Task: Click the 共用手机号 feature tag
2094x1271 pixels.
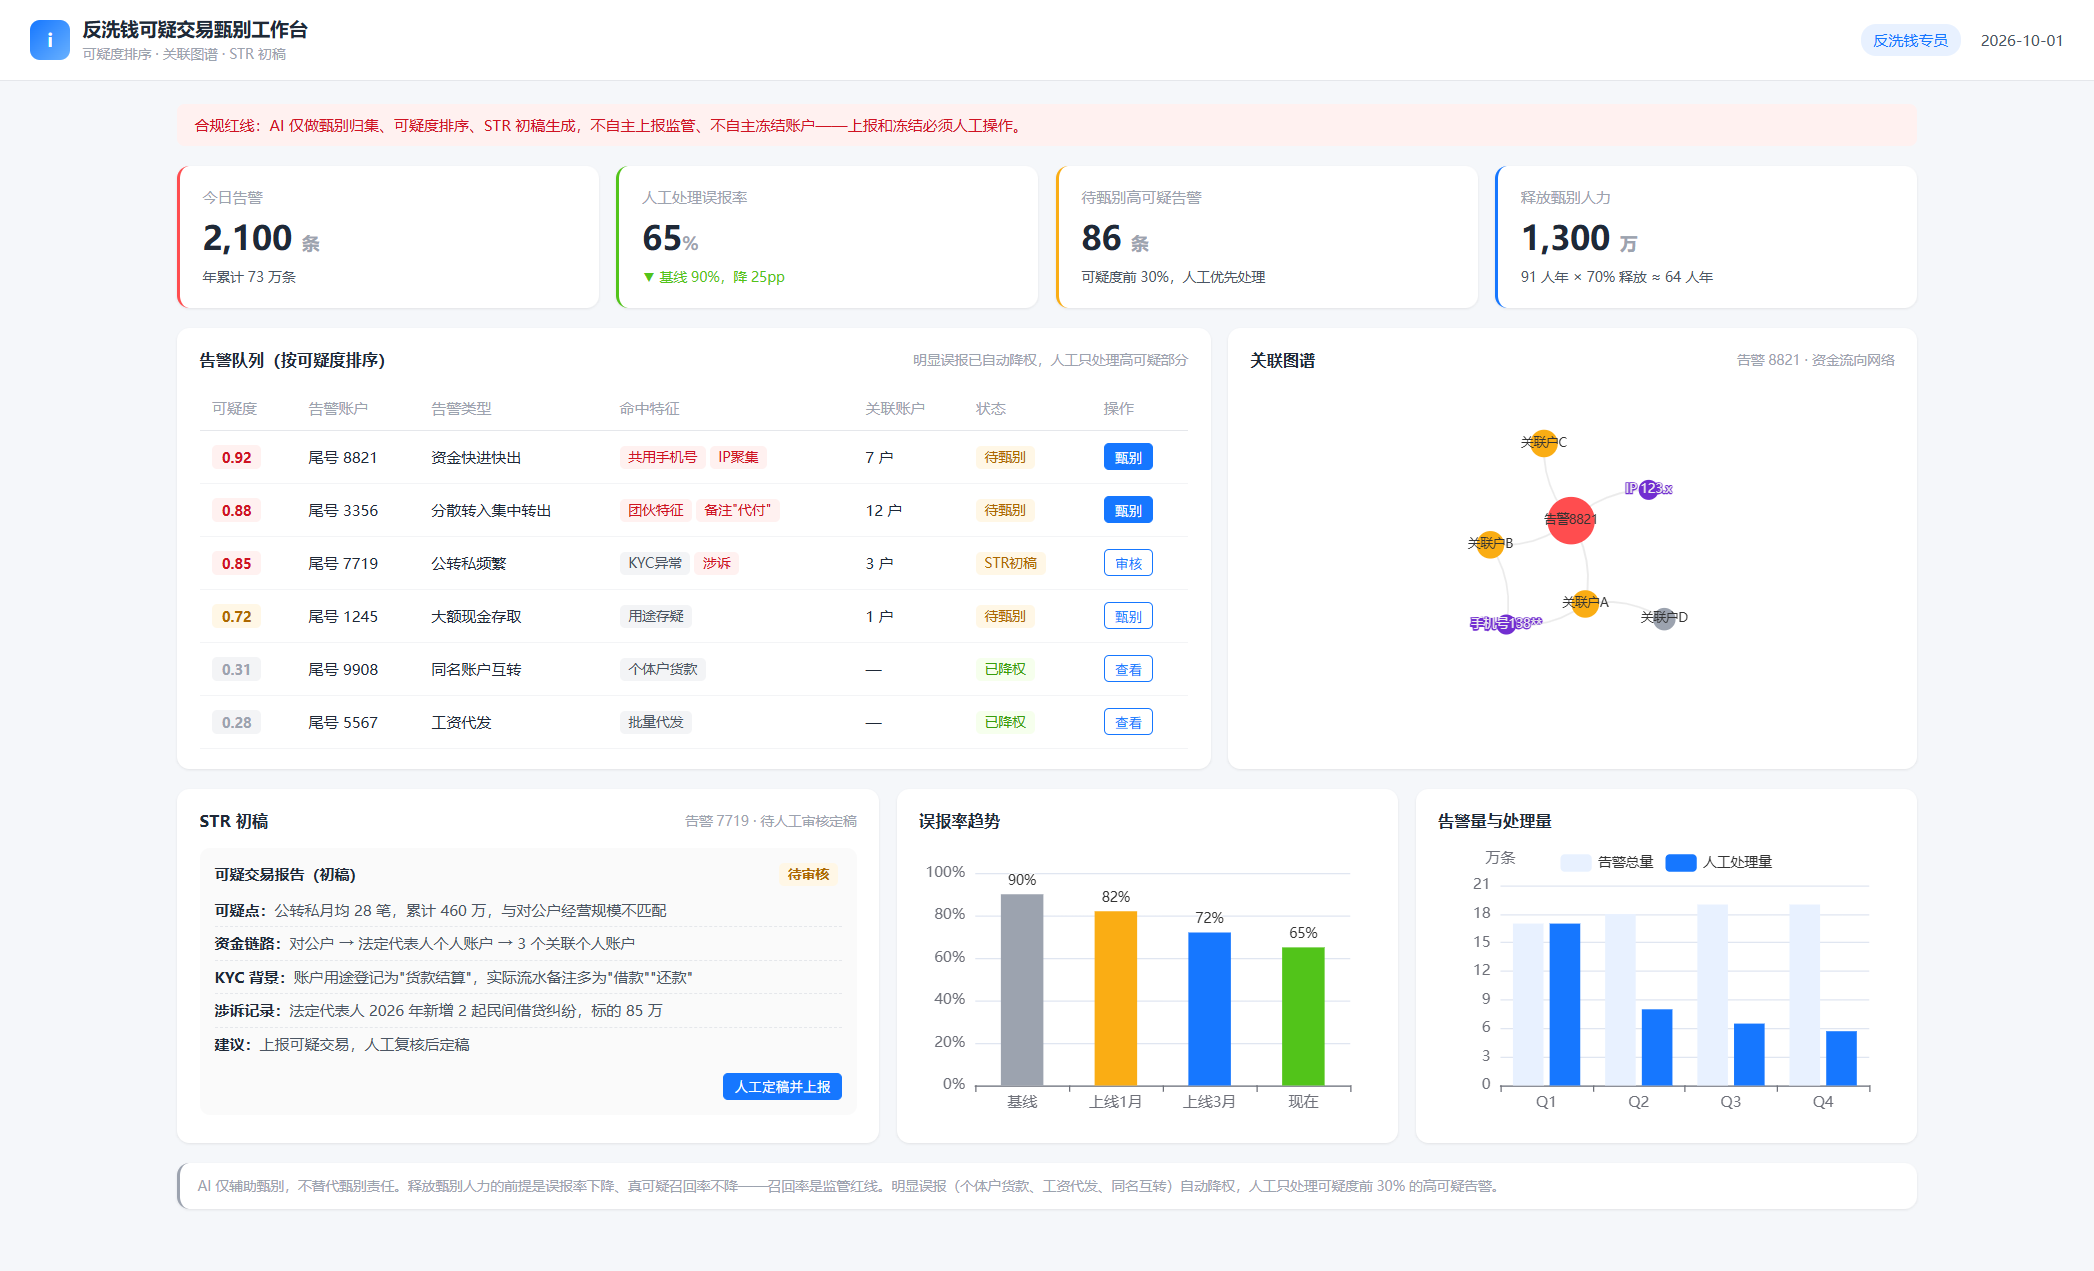Action: [662, 457]
